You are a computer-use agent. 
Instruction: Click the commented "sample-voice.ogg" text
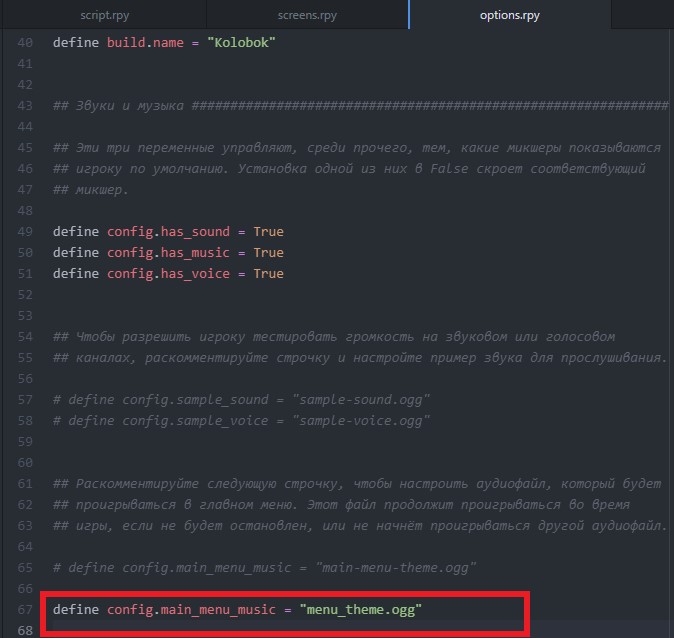point(361,421)
